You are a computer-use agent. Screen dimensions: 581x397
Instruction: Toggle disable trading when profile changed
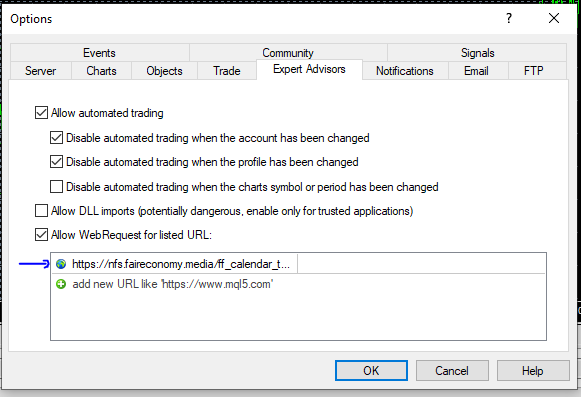[x=56, y=162]
